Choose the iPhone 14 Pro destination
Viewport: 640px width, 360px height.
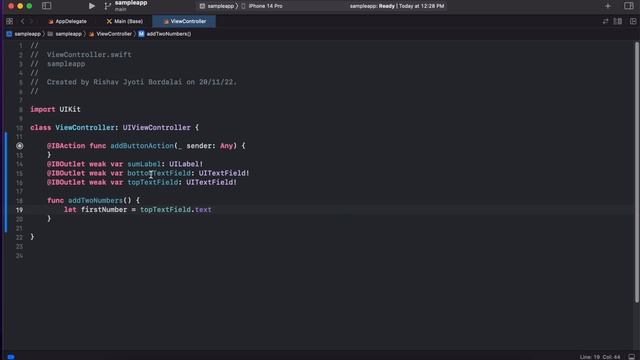(x=262, y=6)
